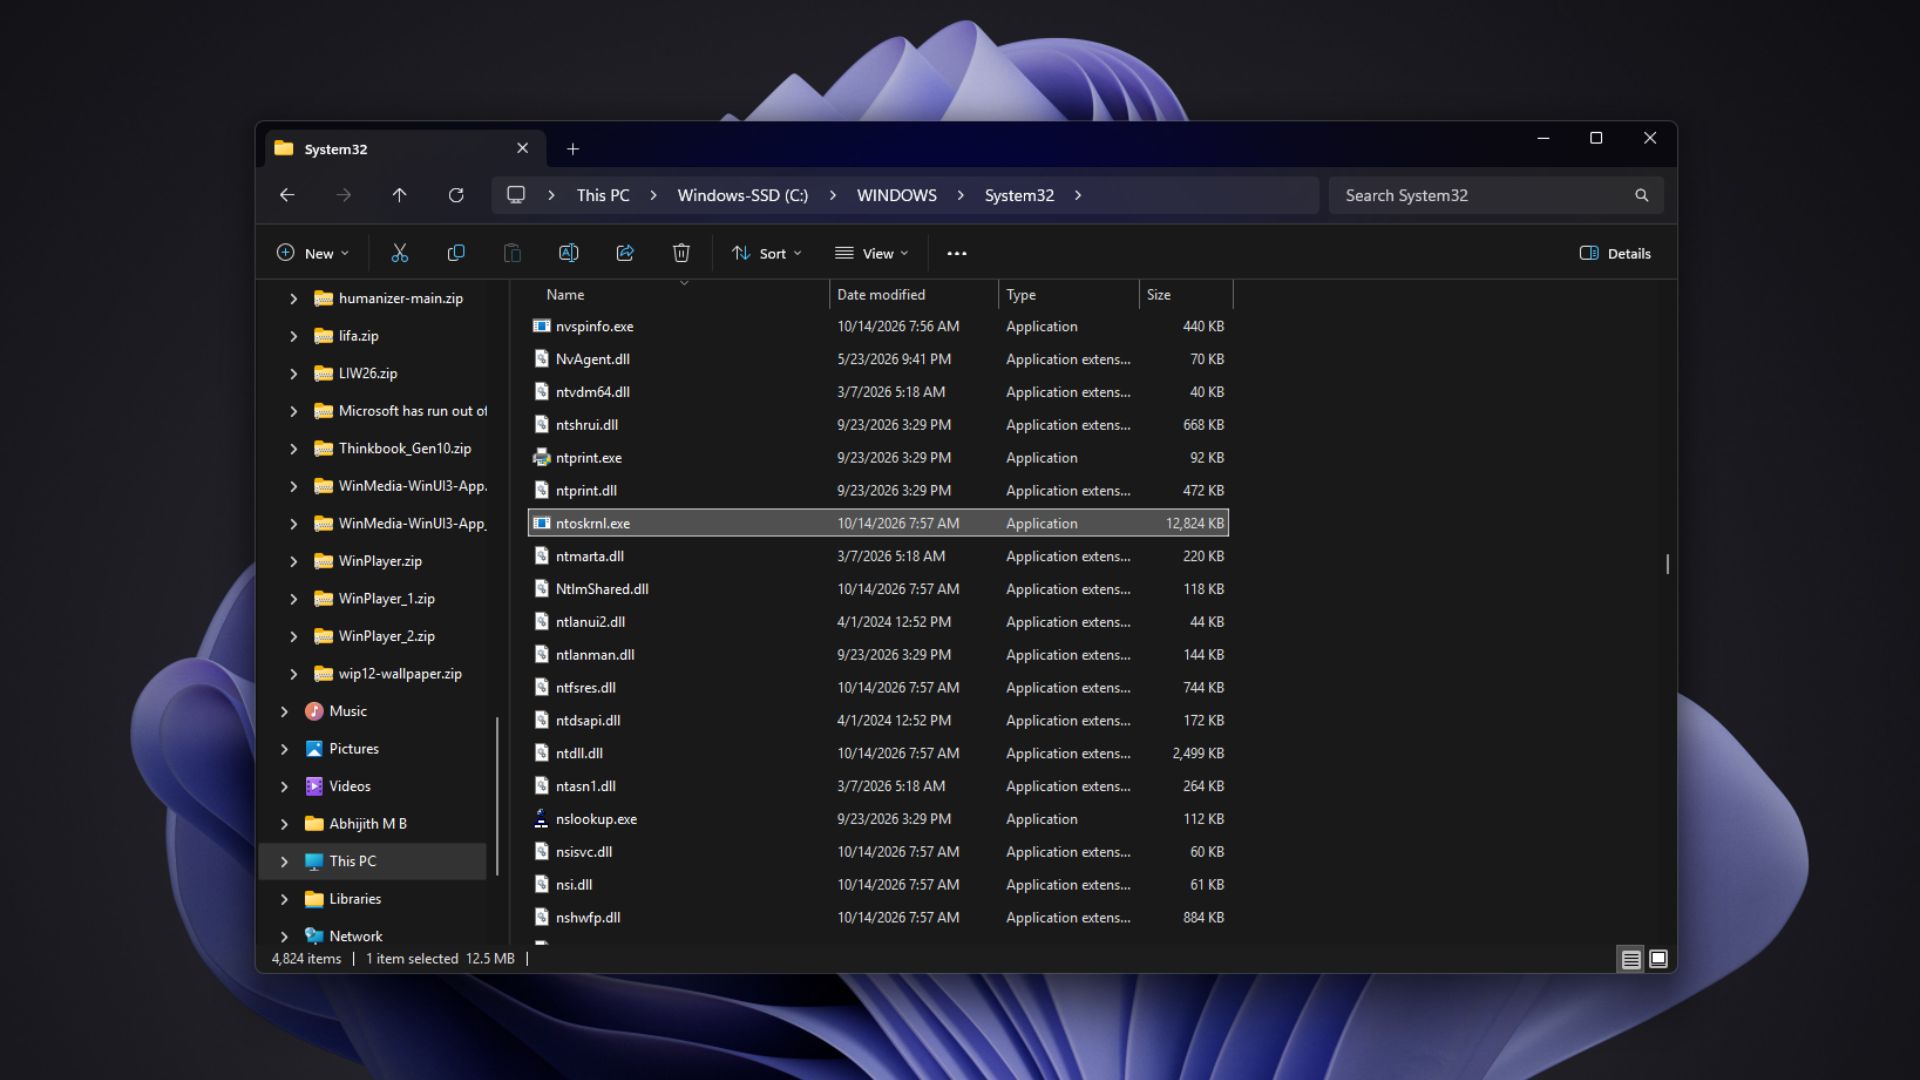Toggle the Details pane button
The width and height of the screenshot is (1920, 1080).
pos(1615,253)
